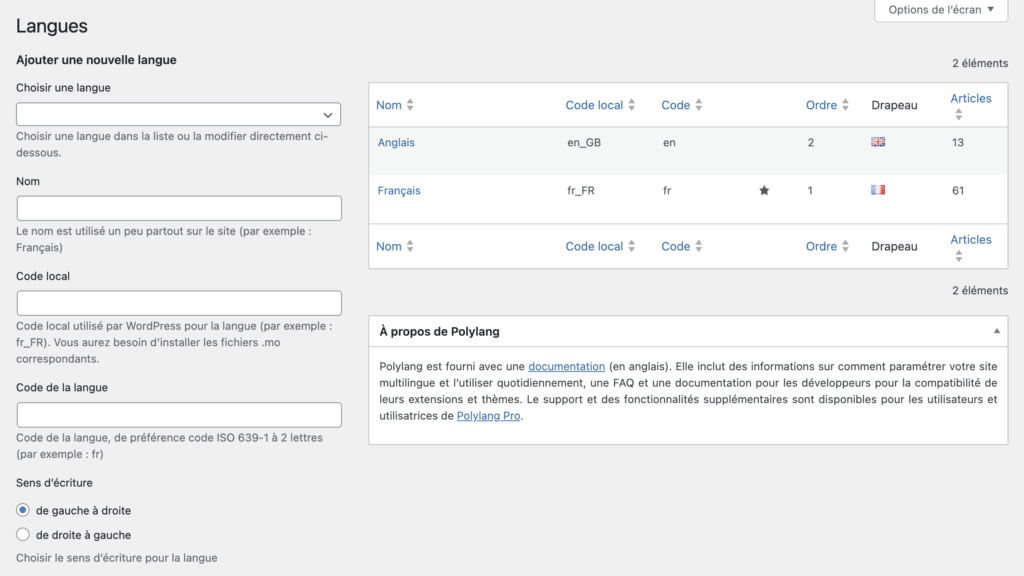The height and width of the screenshot is (576, 1024).
Task: Open the Polylang documentation link
Action: (566, 367)
